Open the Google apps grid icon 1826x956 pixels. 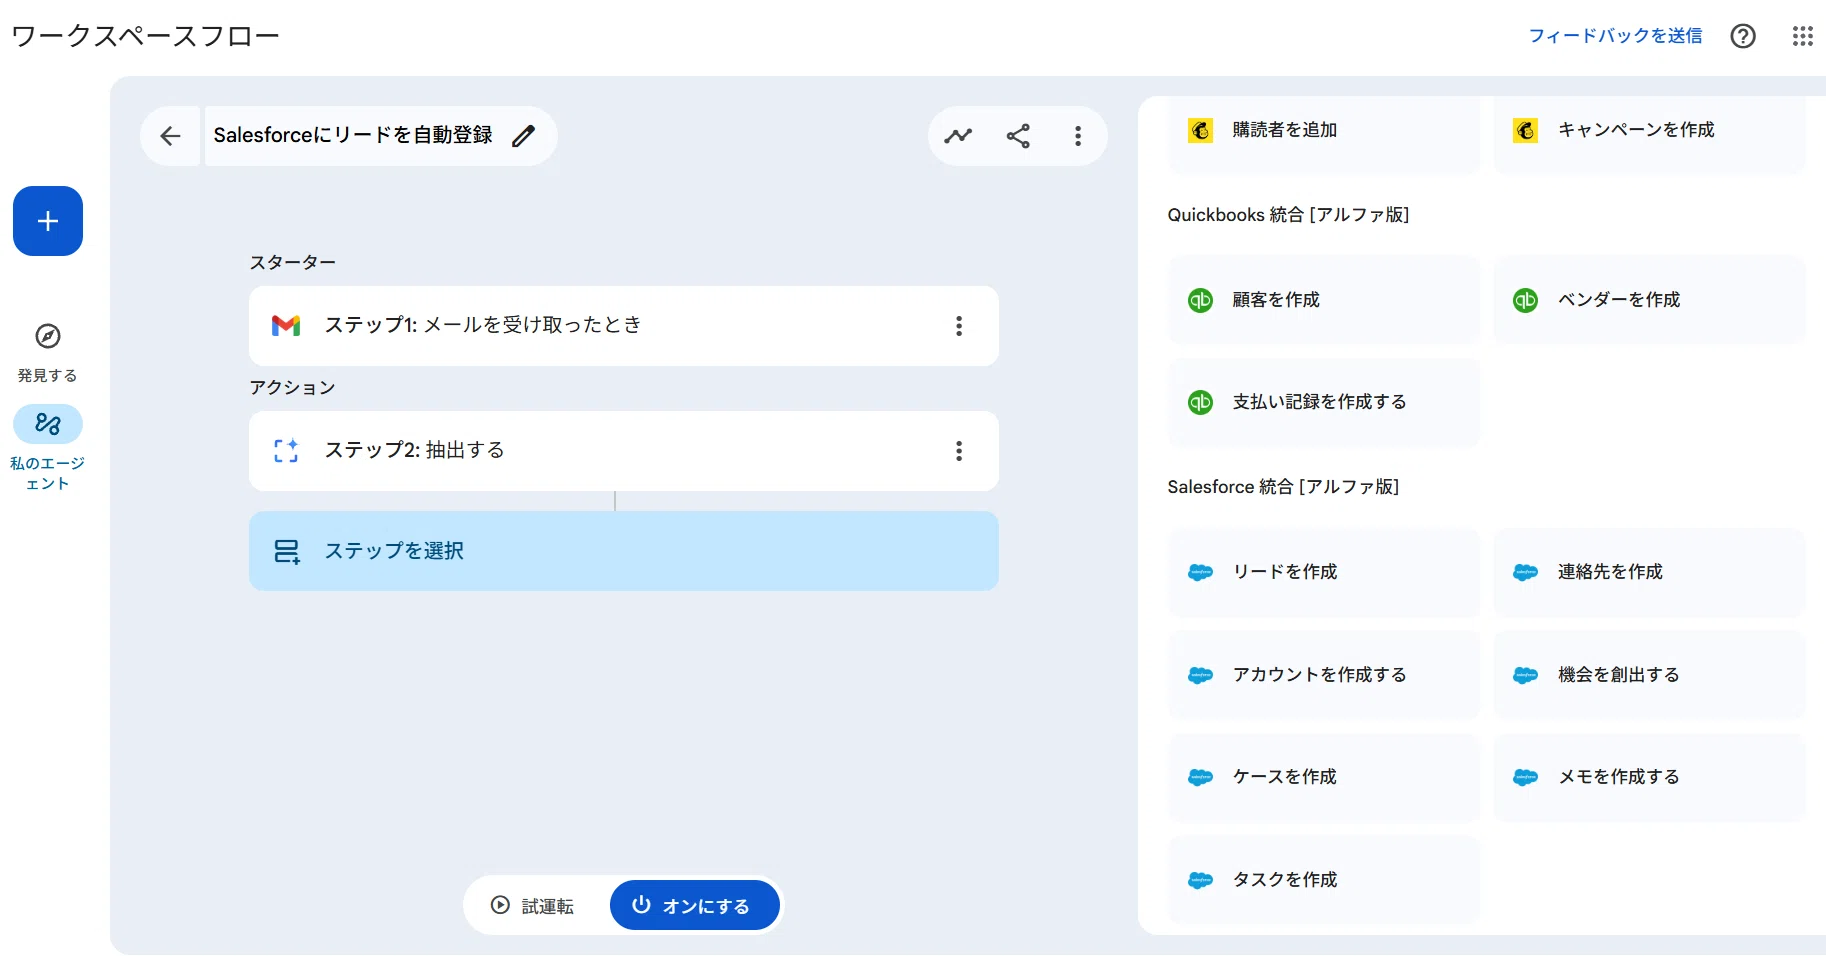pyautogui.click(x=1802, y=36)
